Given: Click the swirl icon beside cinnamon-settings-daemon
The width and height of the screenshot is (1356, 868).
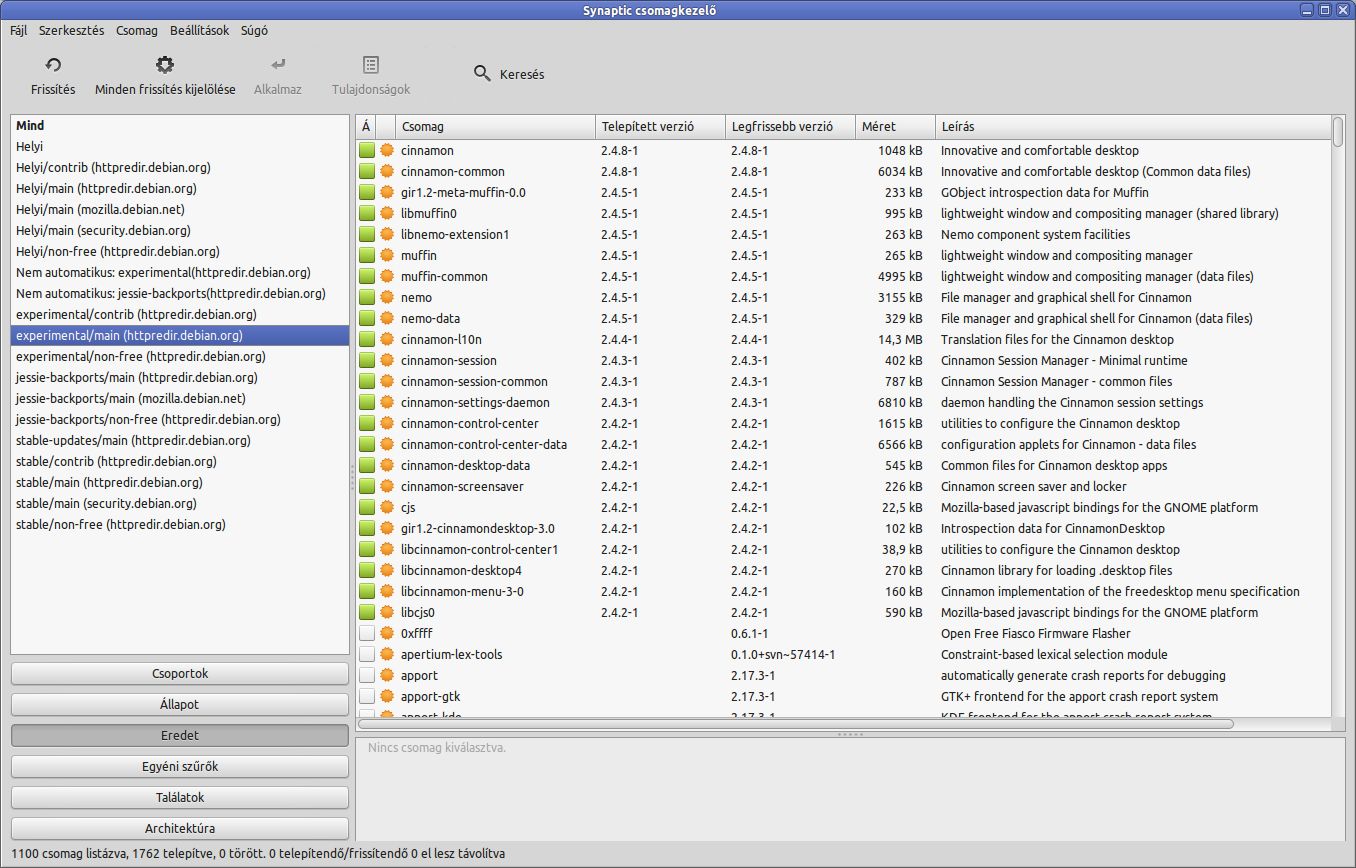Looking at the screenshot, I should coord(387,402).
